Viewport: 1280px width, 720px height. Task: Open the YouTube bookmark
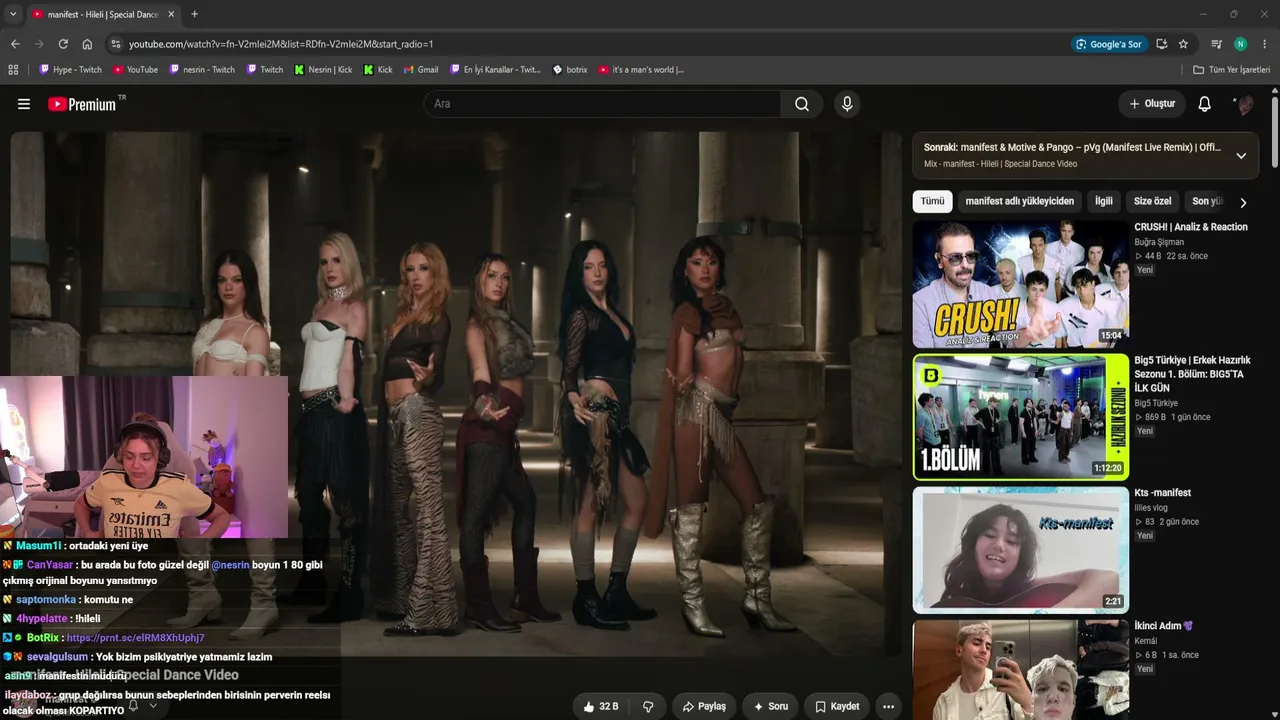[x=135, y=70]
